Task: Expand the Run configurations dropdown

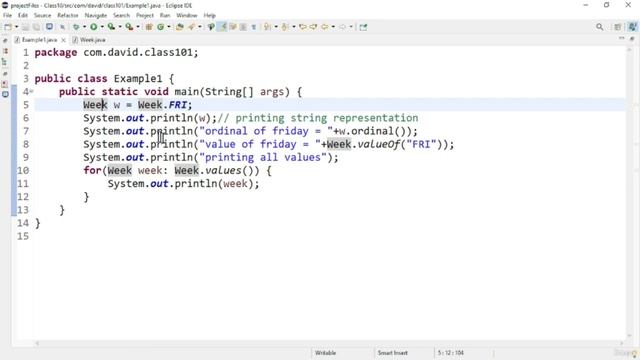Action: tap(102, 27)
